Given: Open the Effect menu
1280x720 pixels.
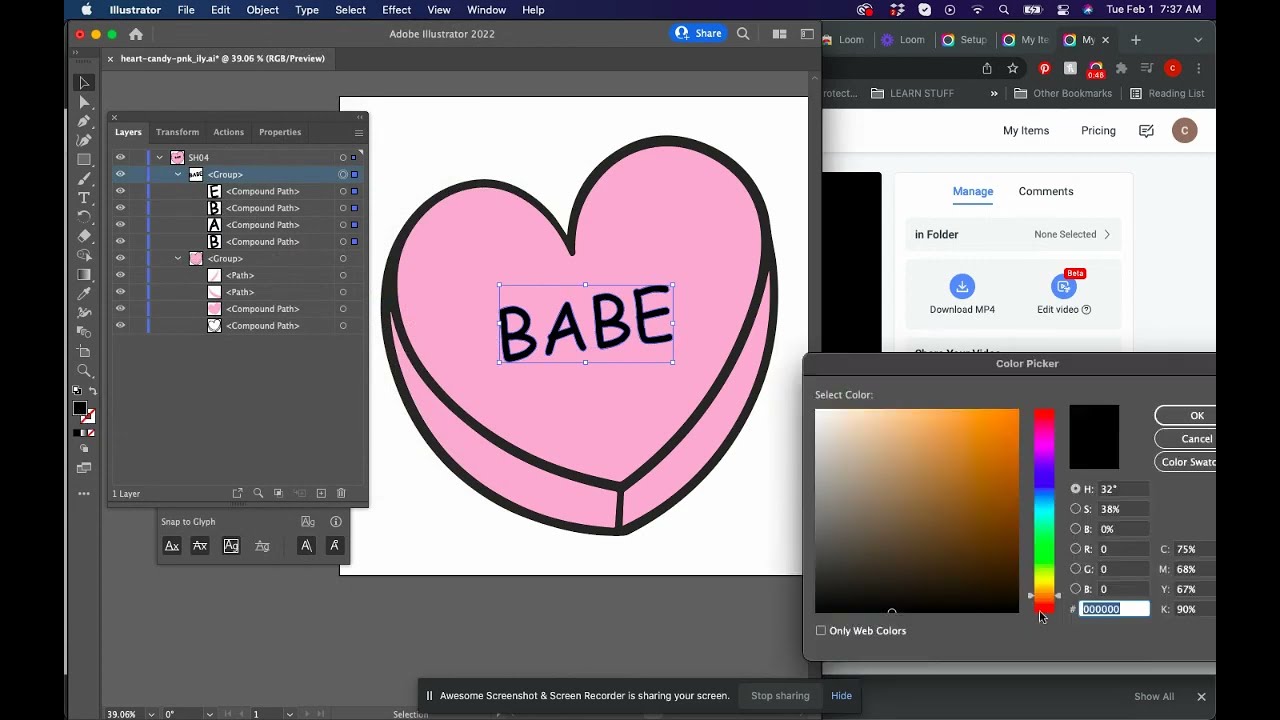Looking at the screenshot, I should [396, 10].
